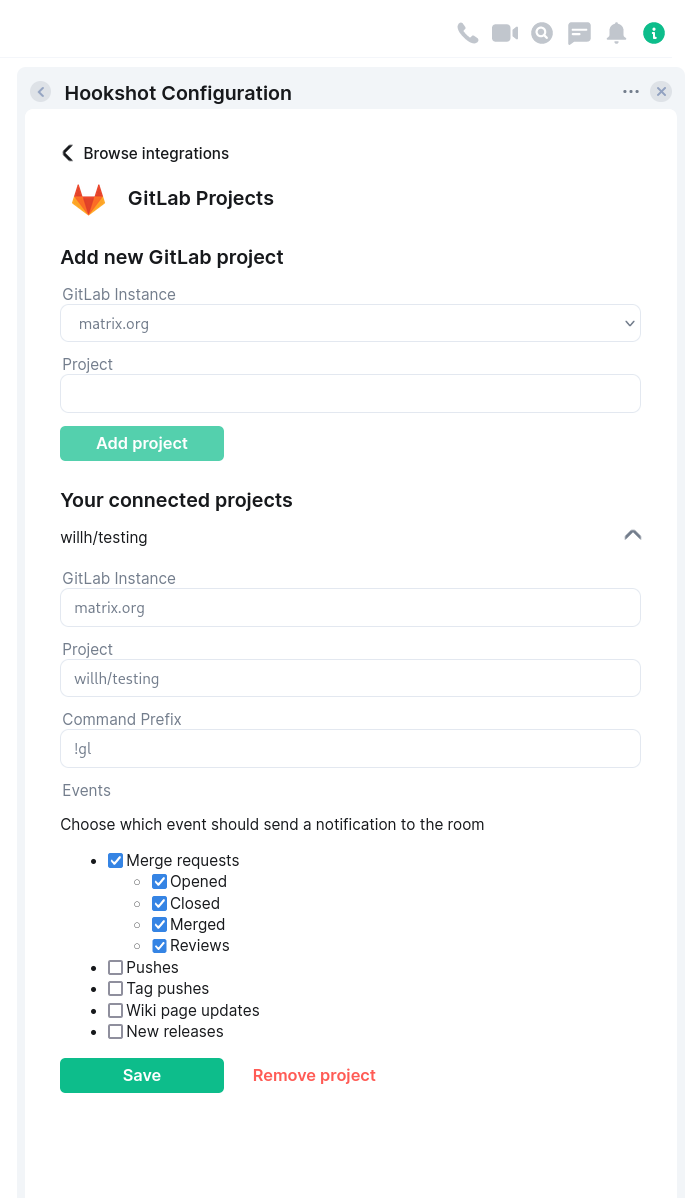Screen dimensions: 694x1198
Task: Start a video call
Action: pyautogui.click(x=505, y=33)
